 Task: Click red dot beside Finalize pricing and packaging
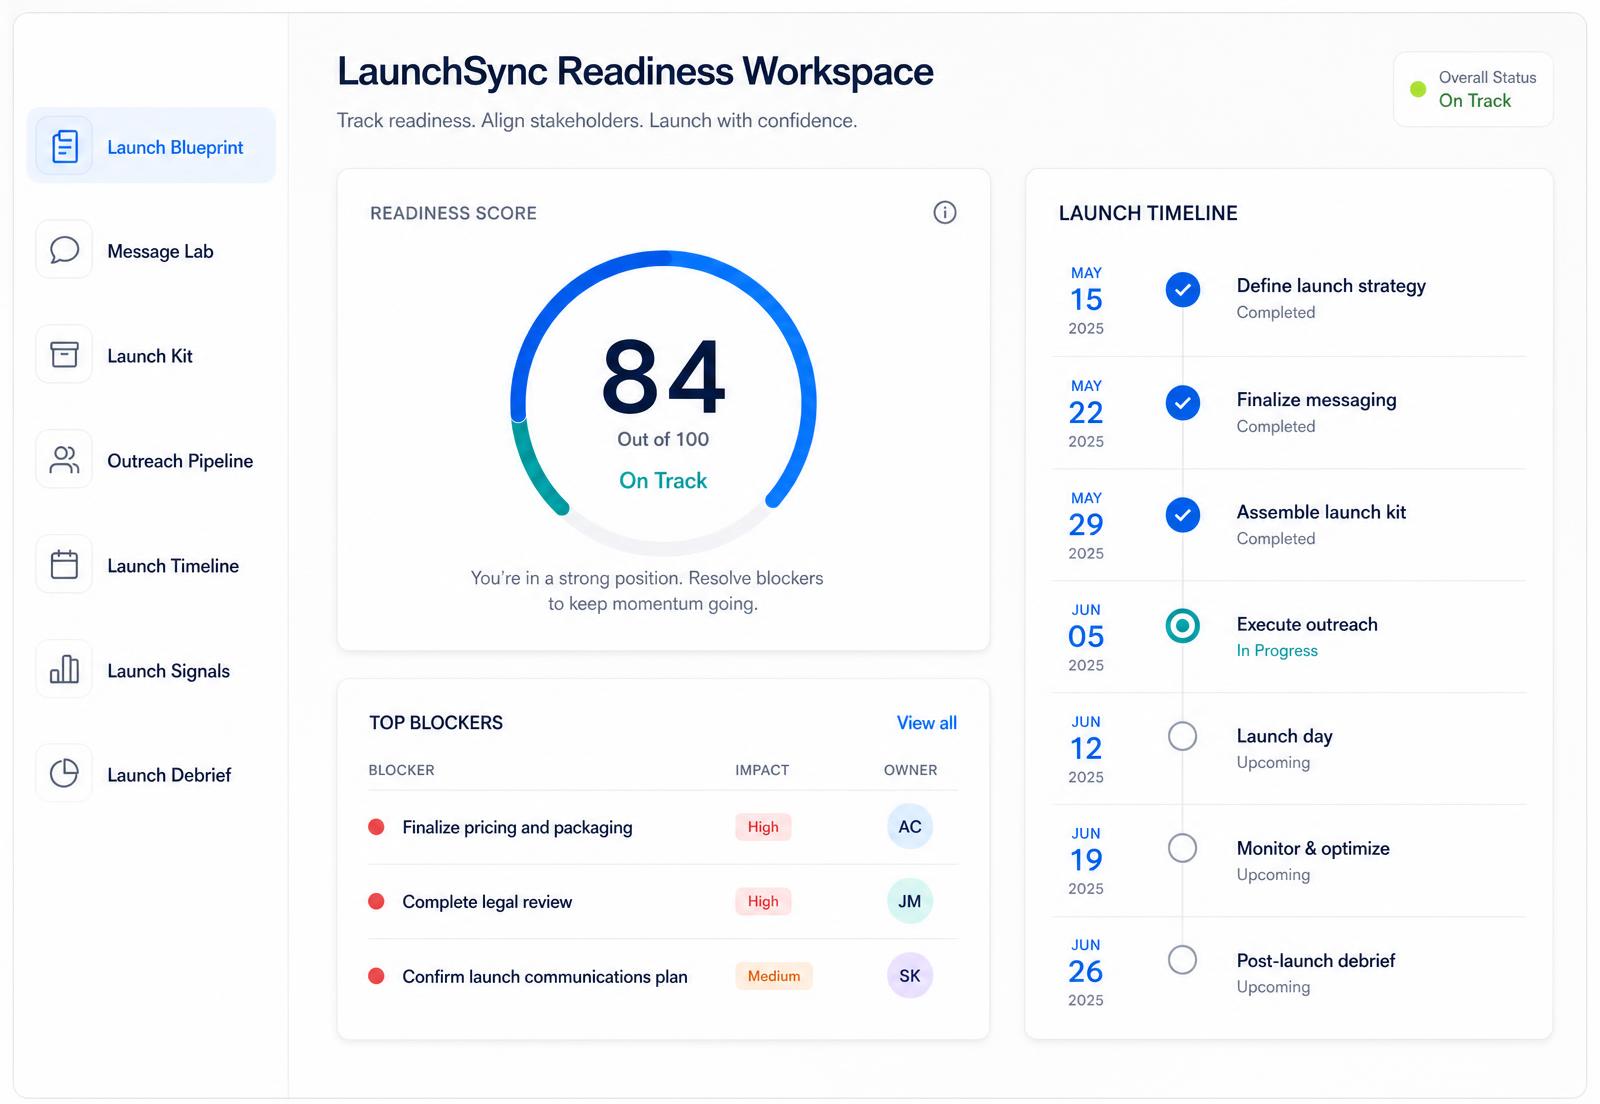coord(376,827)
